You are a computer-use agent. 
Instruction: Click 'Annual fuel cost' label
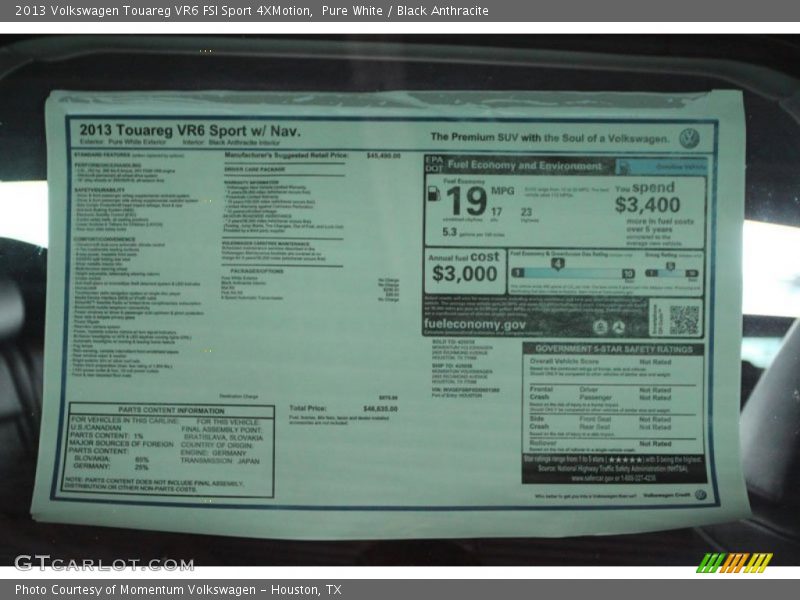click(464, 257)
